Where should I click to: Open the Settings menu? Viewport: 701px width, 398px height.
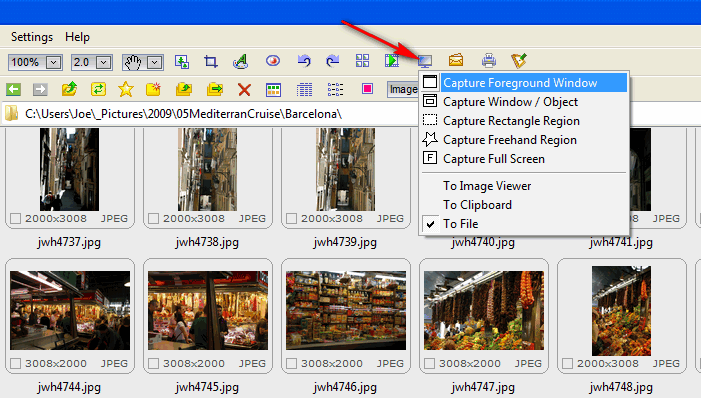32,37
